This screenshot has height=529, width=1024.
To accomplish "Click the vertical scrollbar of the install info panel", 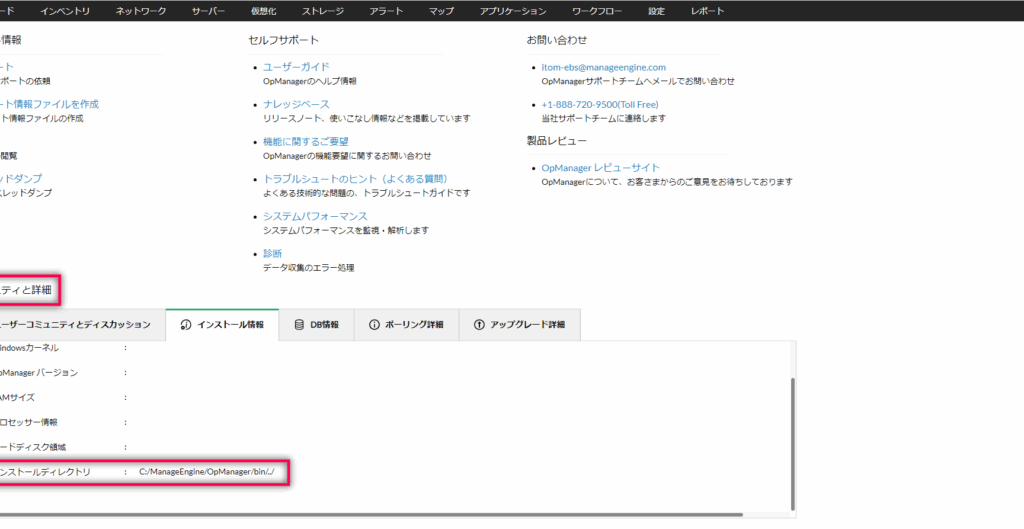I will point(793,440).
